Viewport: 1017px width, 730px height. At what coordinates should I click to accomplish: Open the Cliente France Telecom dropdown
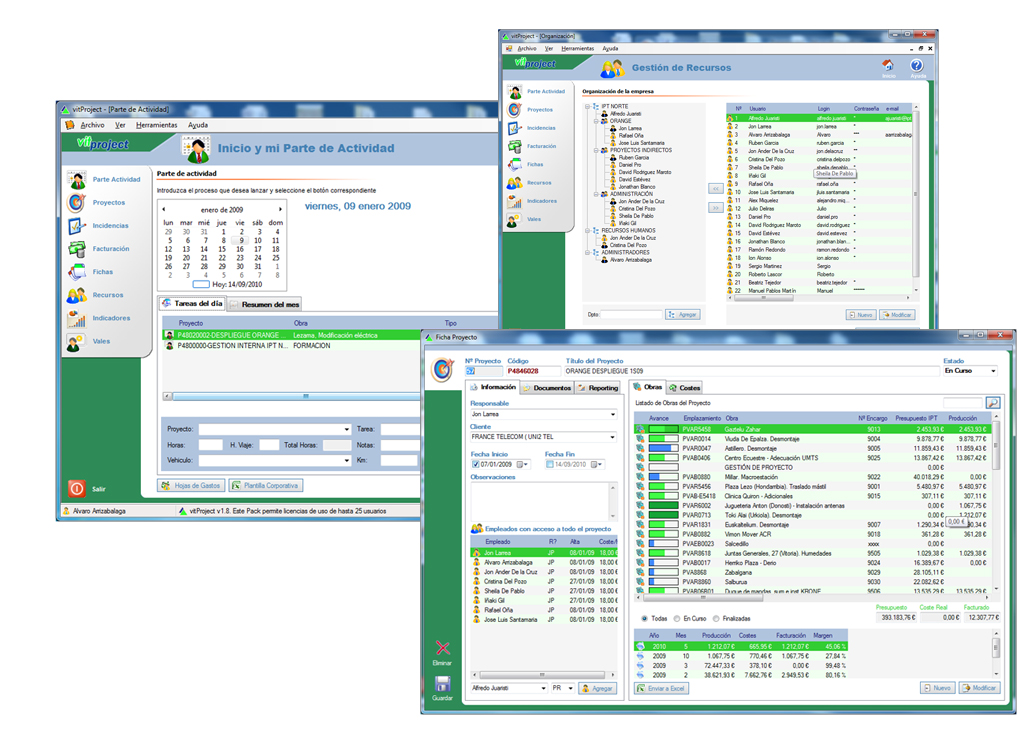pos(544,437)
